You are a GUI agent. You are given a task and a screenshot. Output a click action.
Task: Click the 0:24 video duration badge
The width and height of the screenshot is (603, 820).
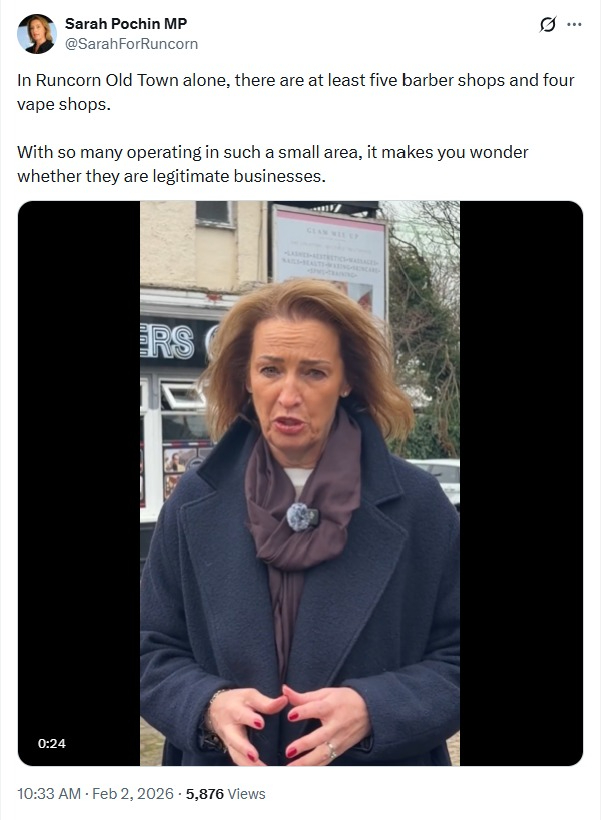52,743
